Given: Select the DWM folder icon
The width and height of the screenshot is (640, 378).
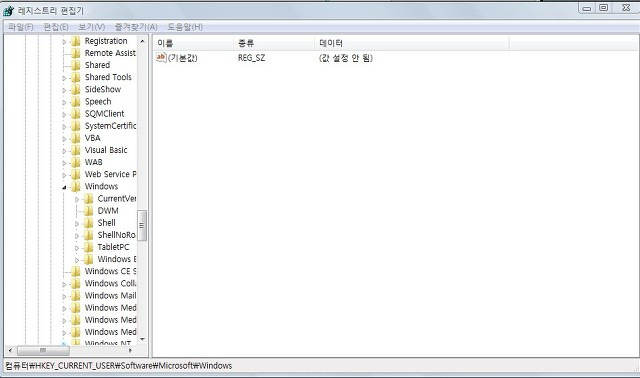Looking at the screenshot, I should pyautogui.click(x=89, y=211).
